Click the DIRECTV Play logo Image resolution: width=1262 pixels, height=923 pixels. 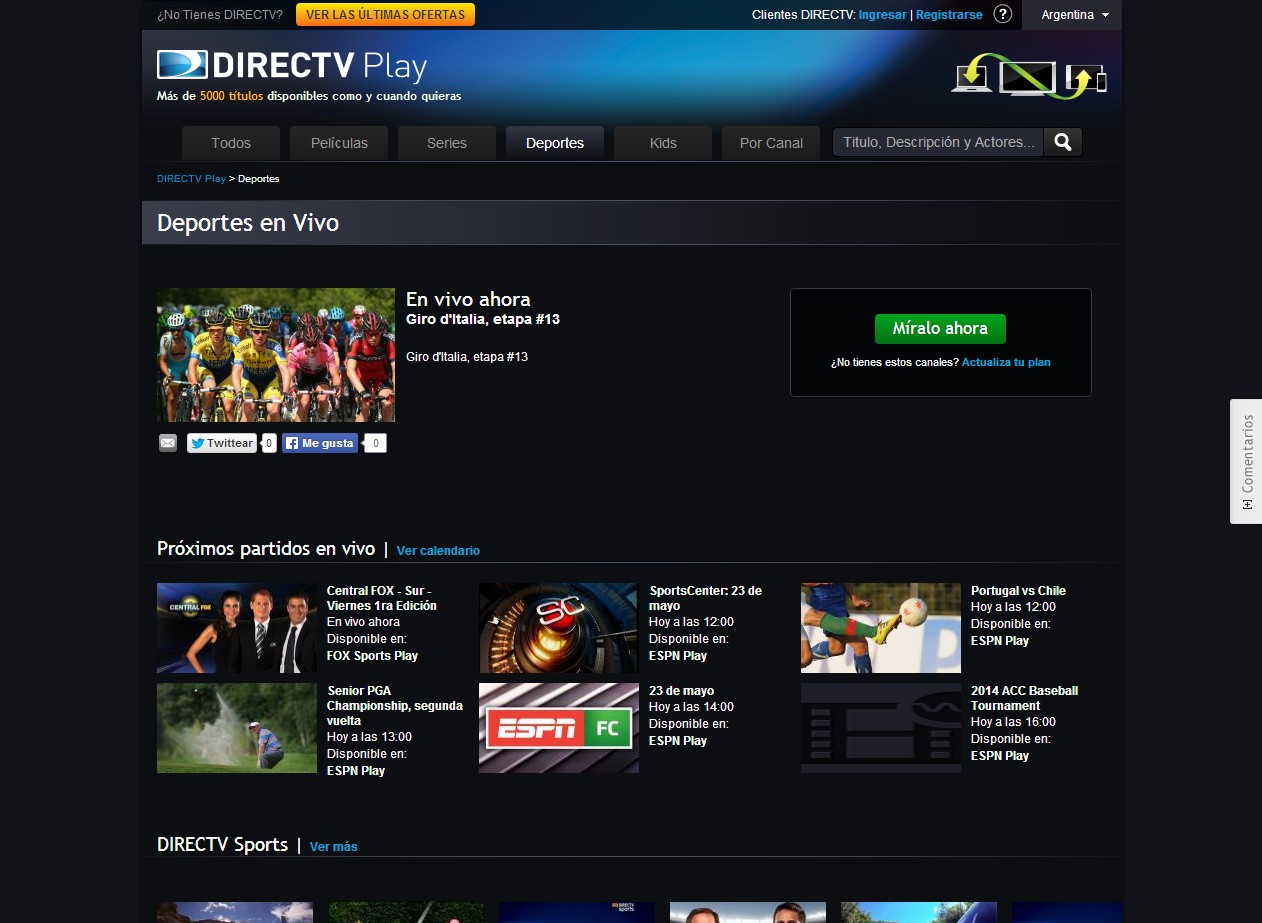coord(292,66)
